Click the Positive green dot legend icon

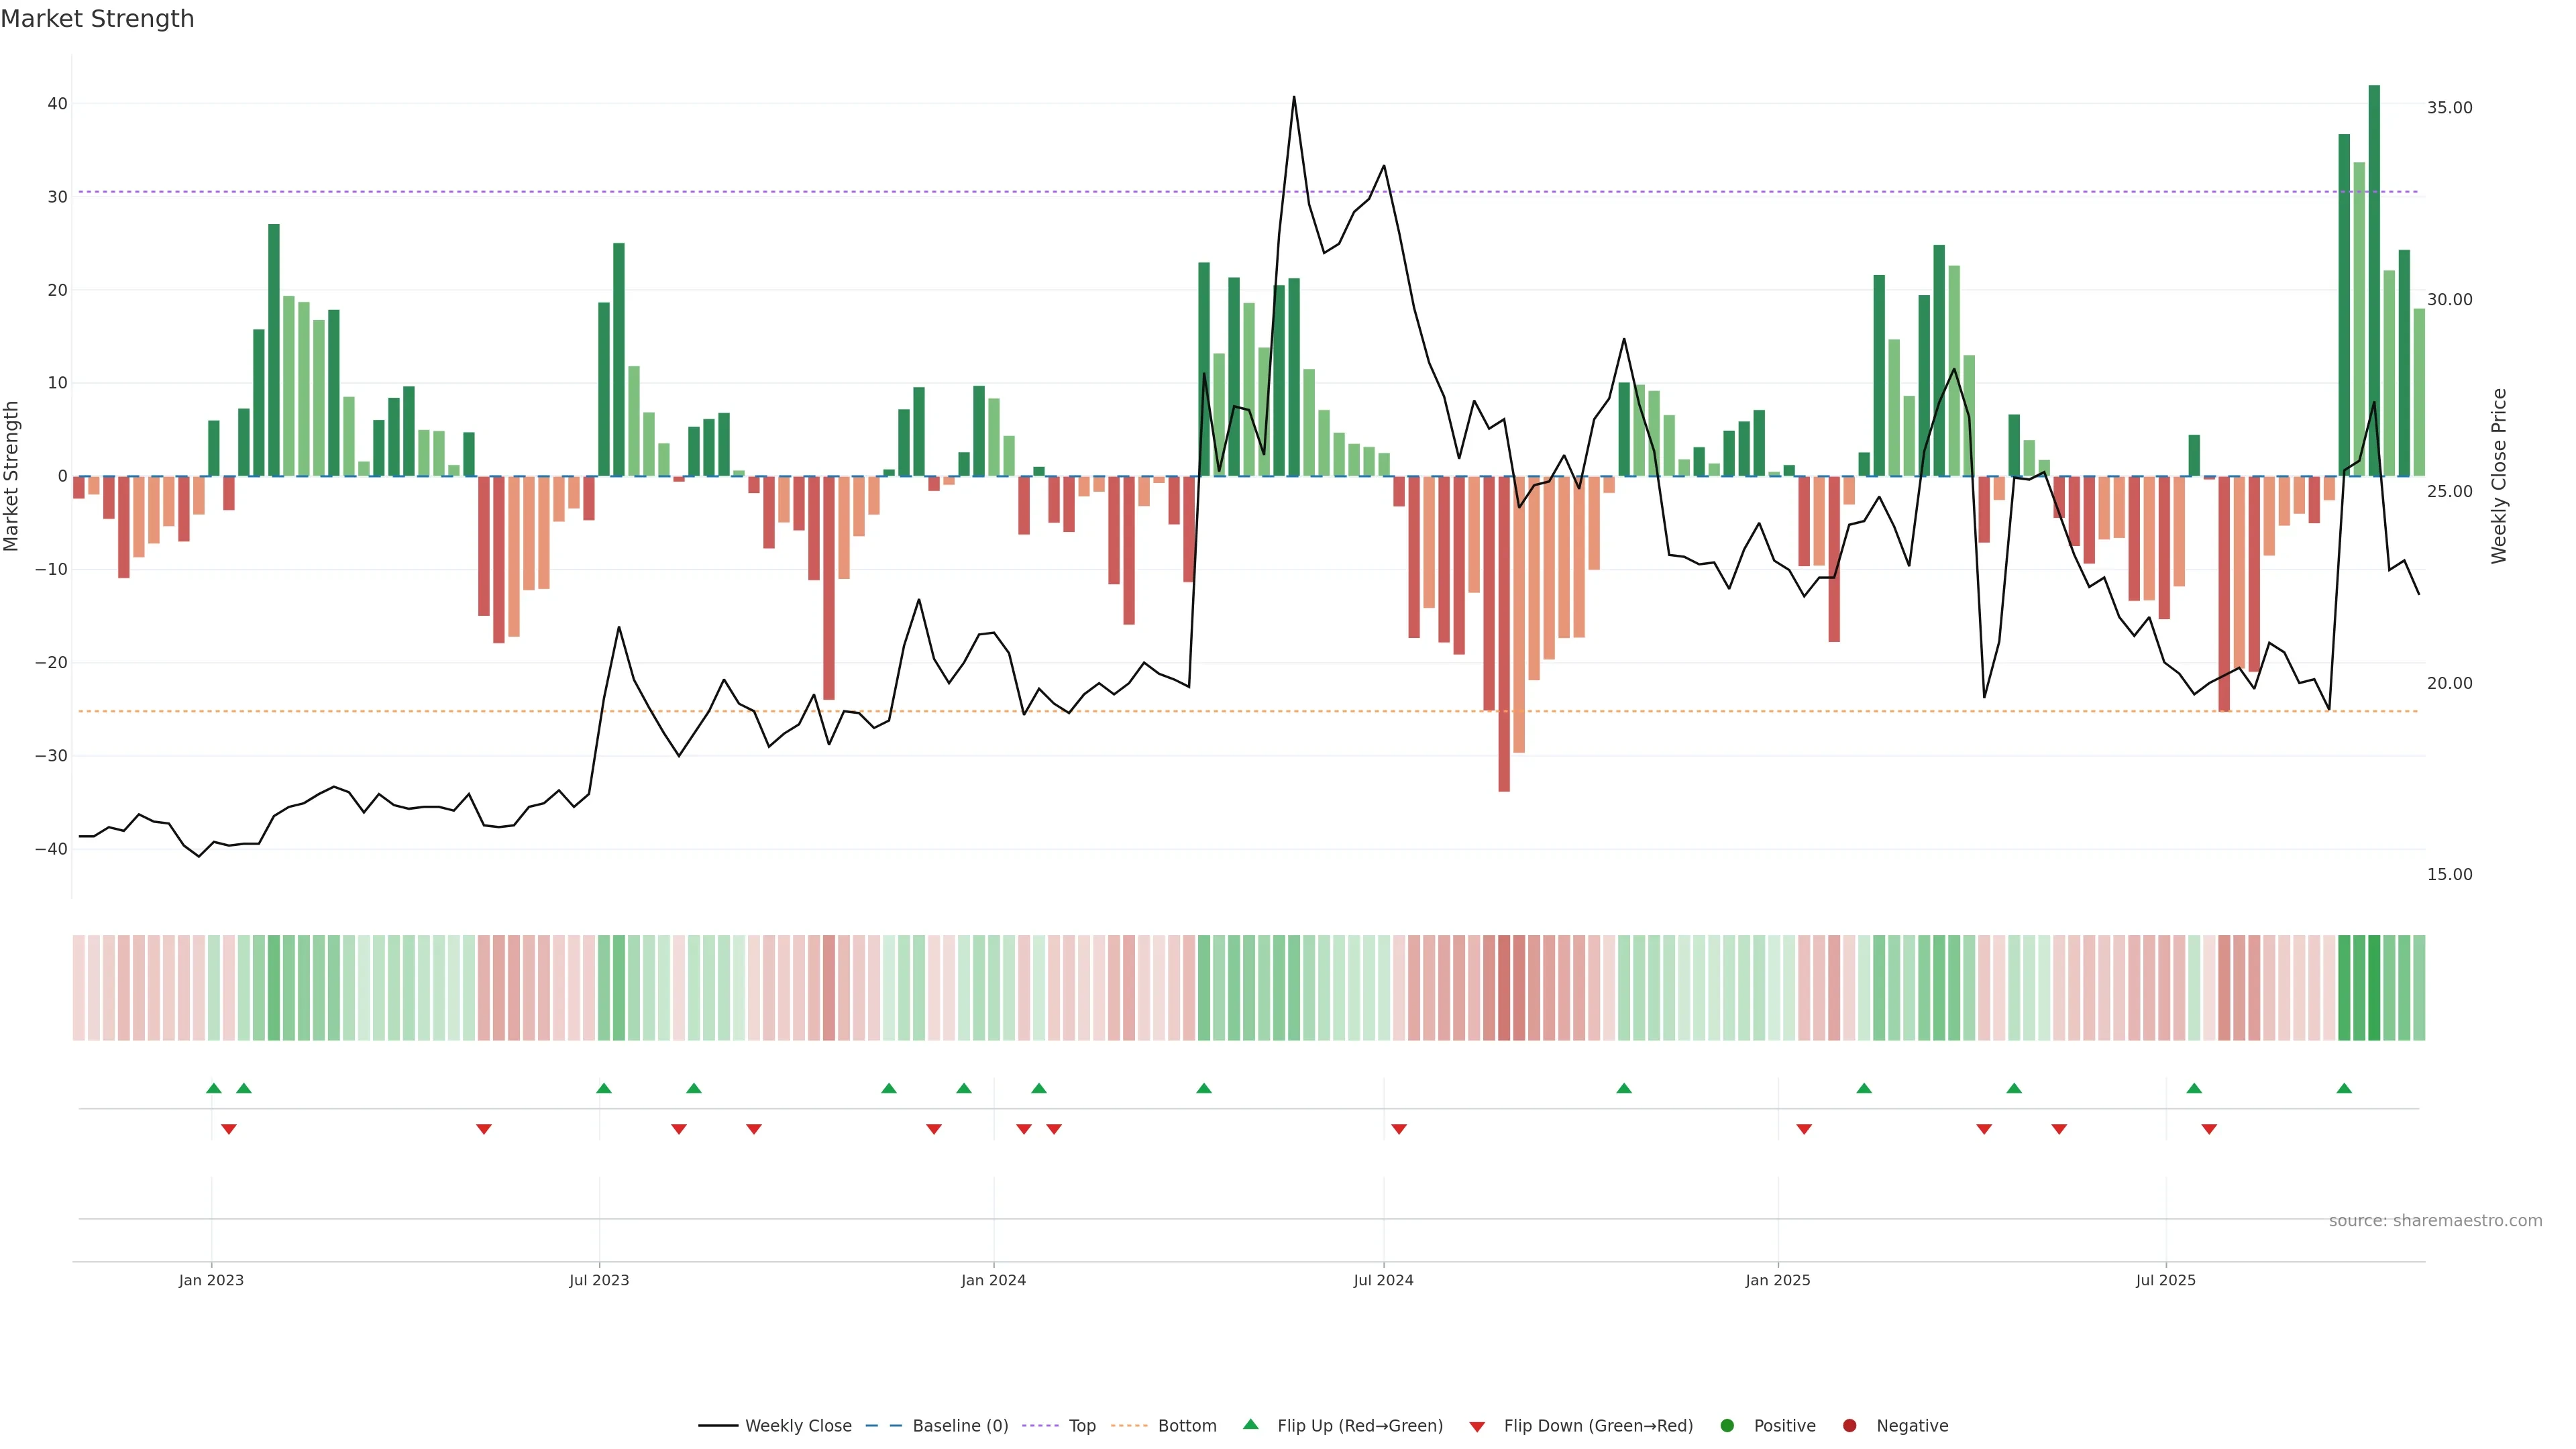pos(1727,1426)
